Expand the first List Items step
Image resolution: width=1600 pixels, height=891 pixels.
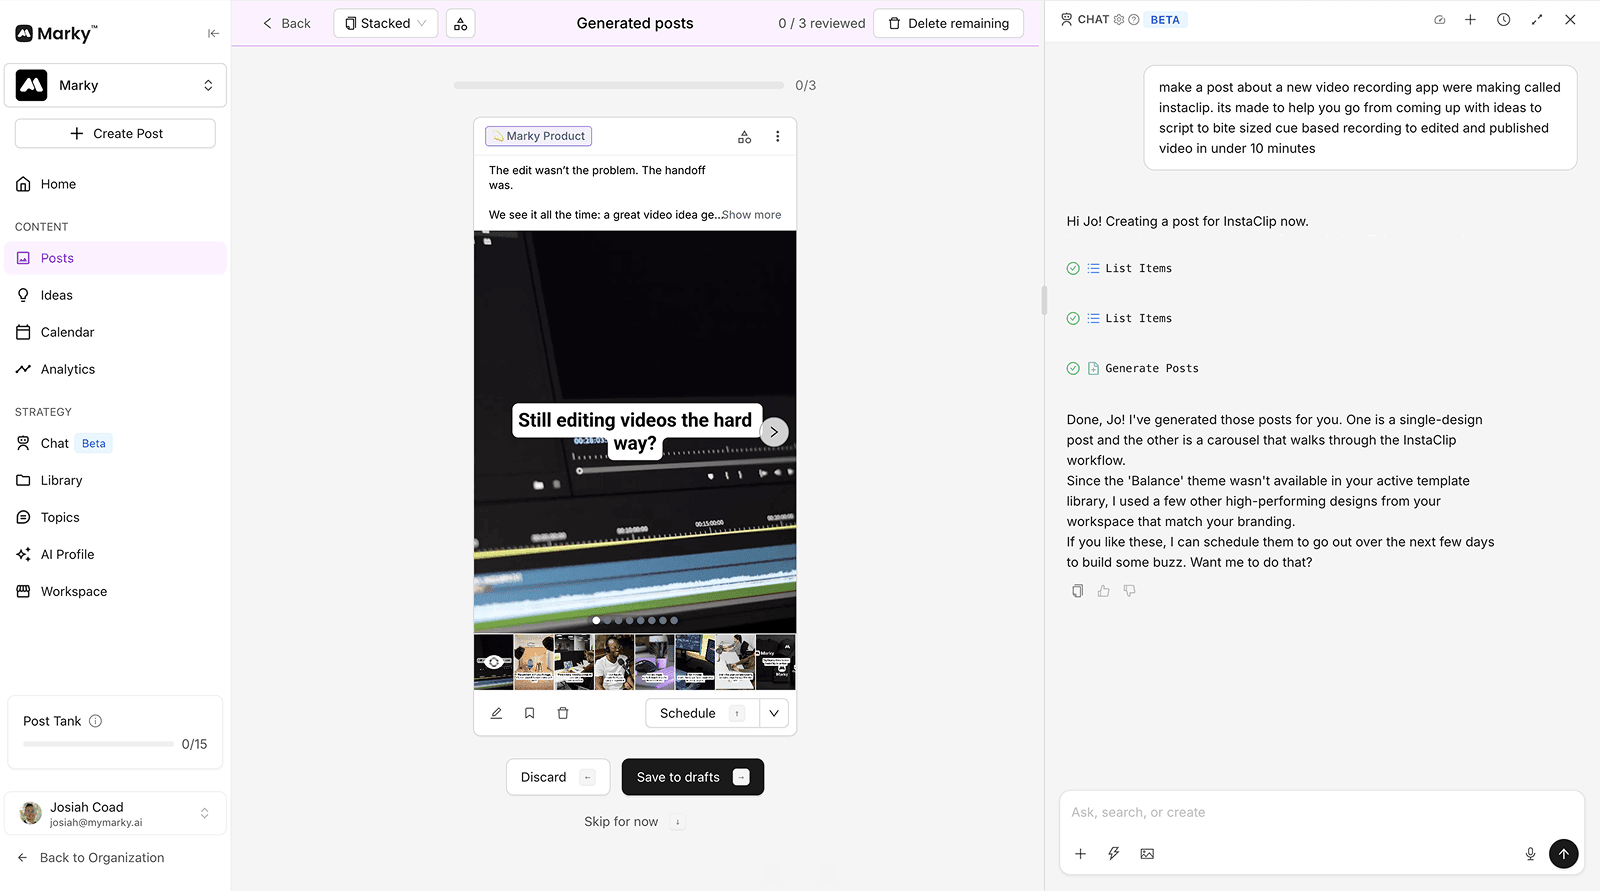point(1119,268)
